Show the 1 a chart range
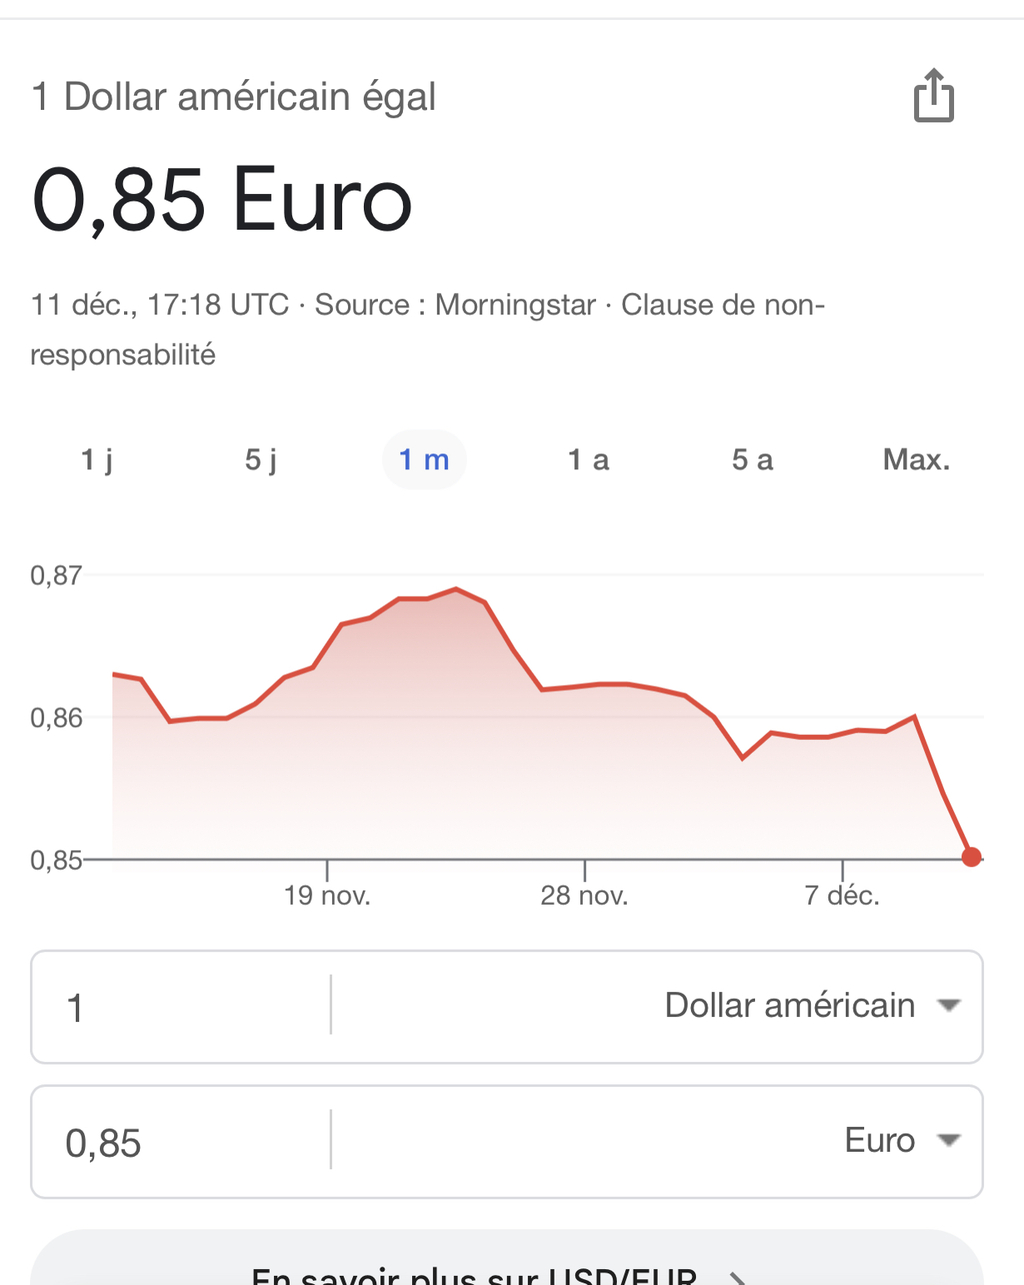 coord(588,460)
